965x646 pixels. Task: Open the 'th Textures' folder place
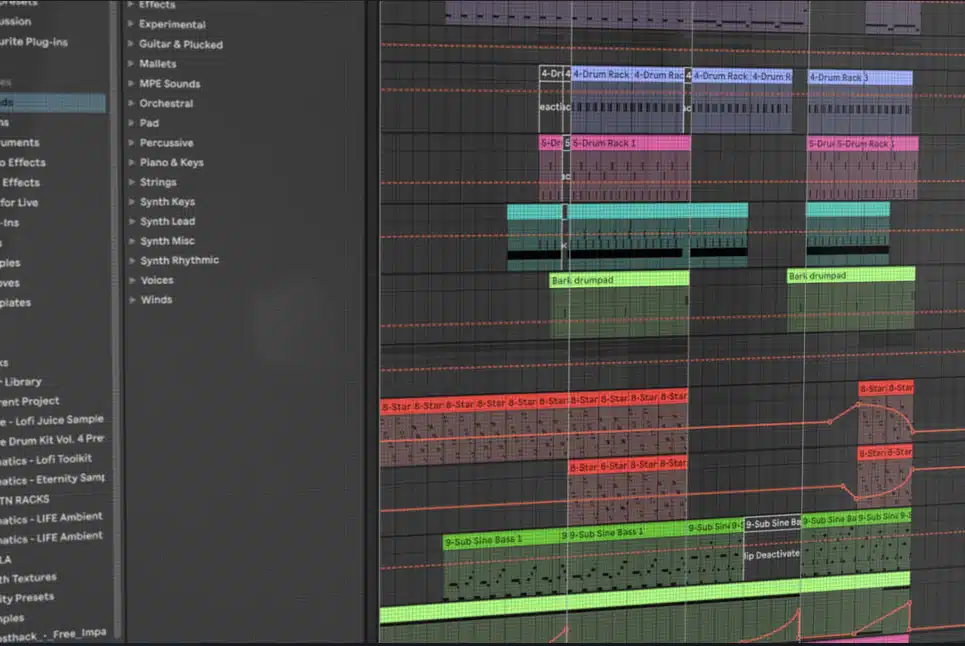click(28, 578)
